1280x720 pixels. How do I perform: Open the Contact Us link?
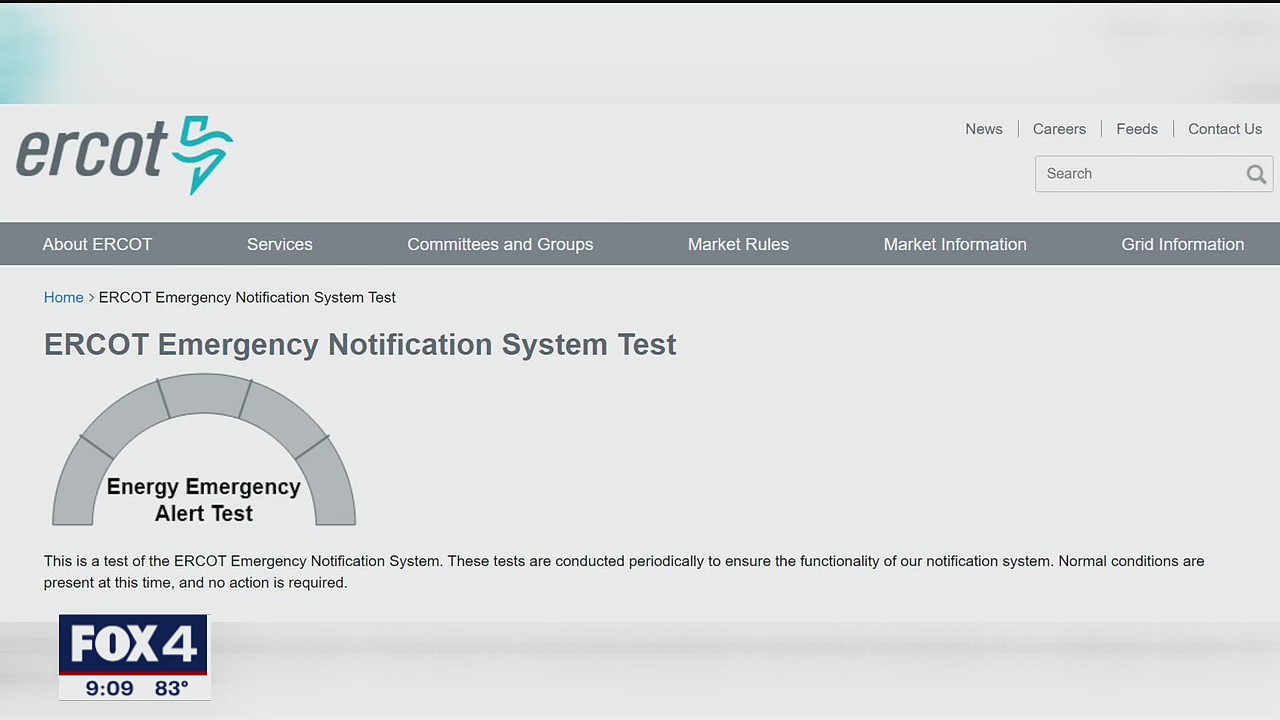(1225, 129)
